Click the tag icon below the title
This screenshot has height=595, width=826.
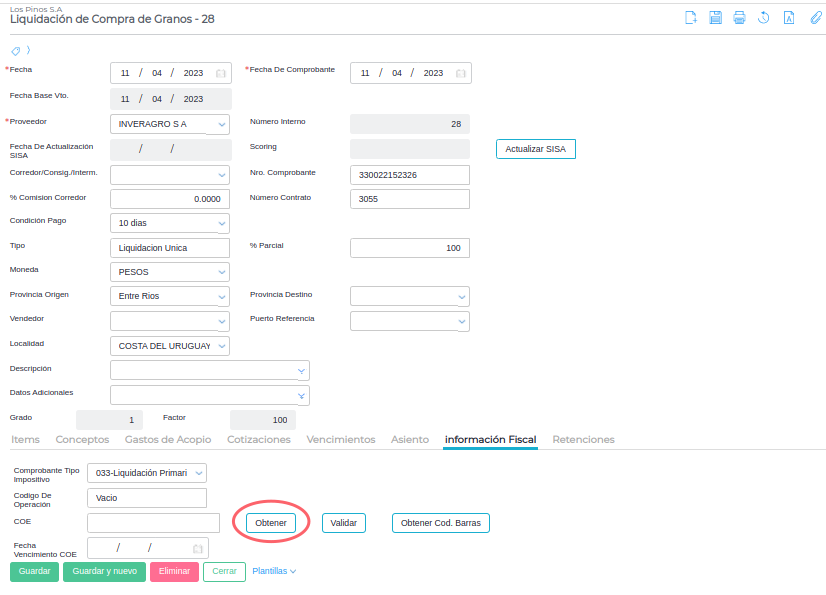(15, 50)
